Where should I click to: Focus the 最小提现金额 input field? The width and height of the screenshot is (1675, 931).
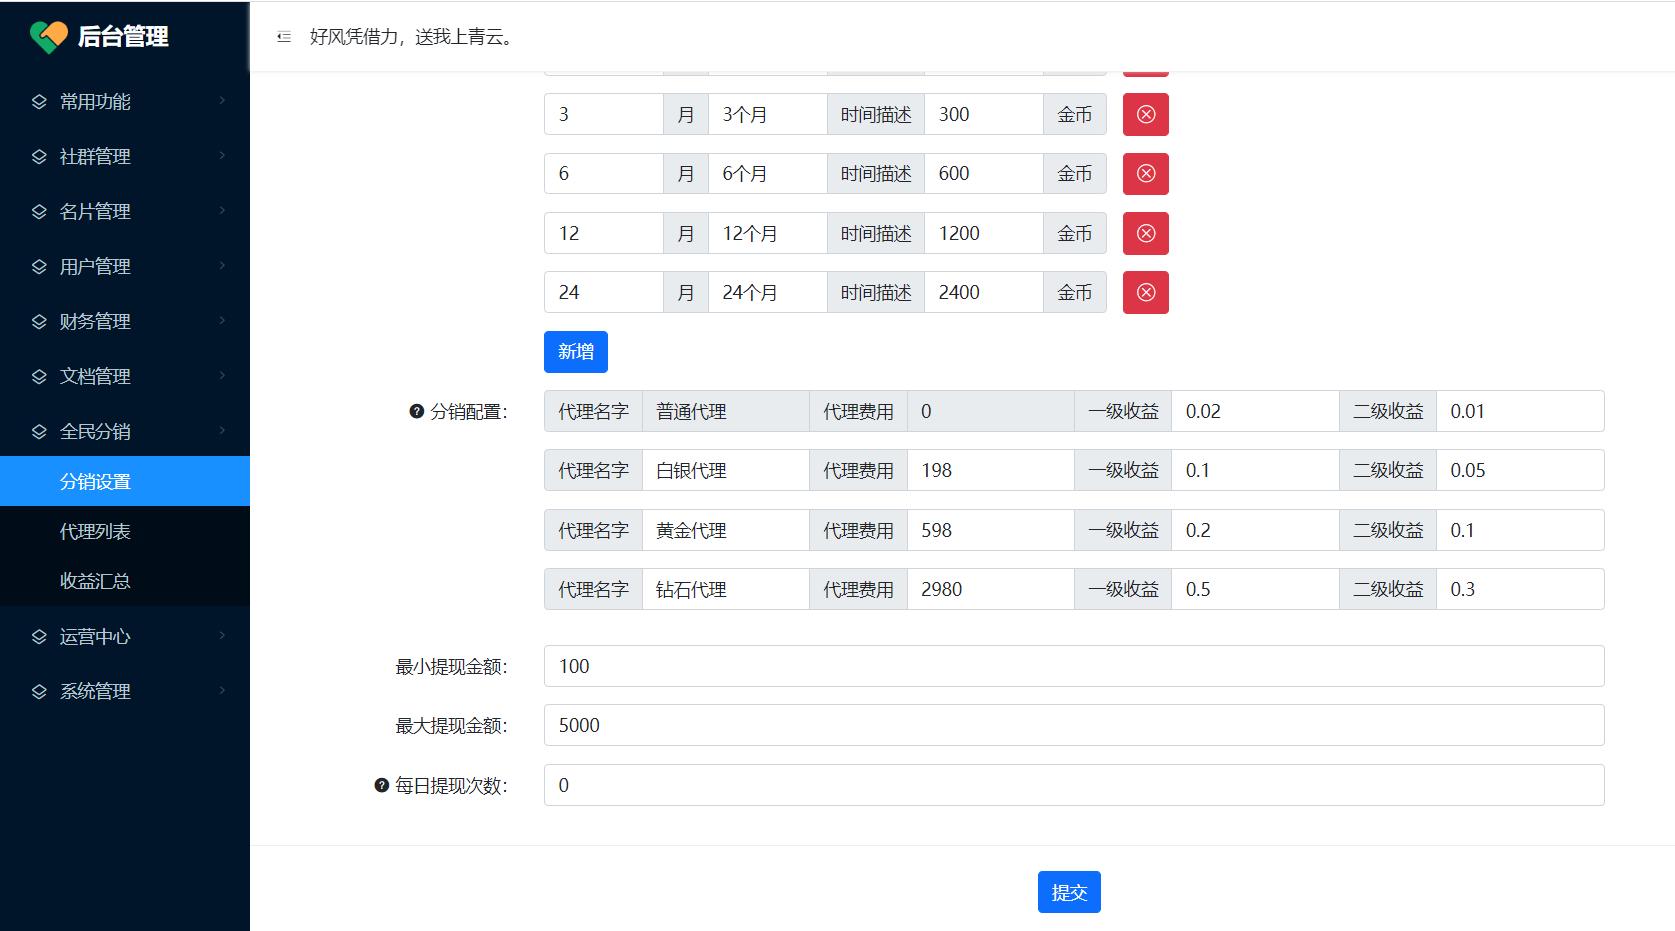(x=1073, y=666)
